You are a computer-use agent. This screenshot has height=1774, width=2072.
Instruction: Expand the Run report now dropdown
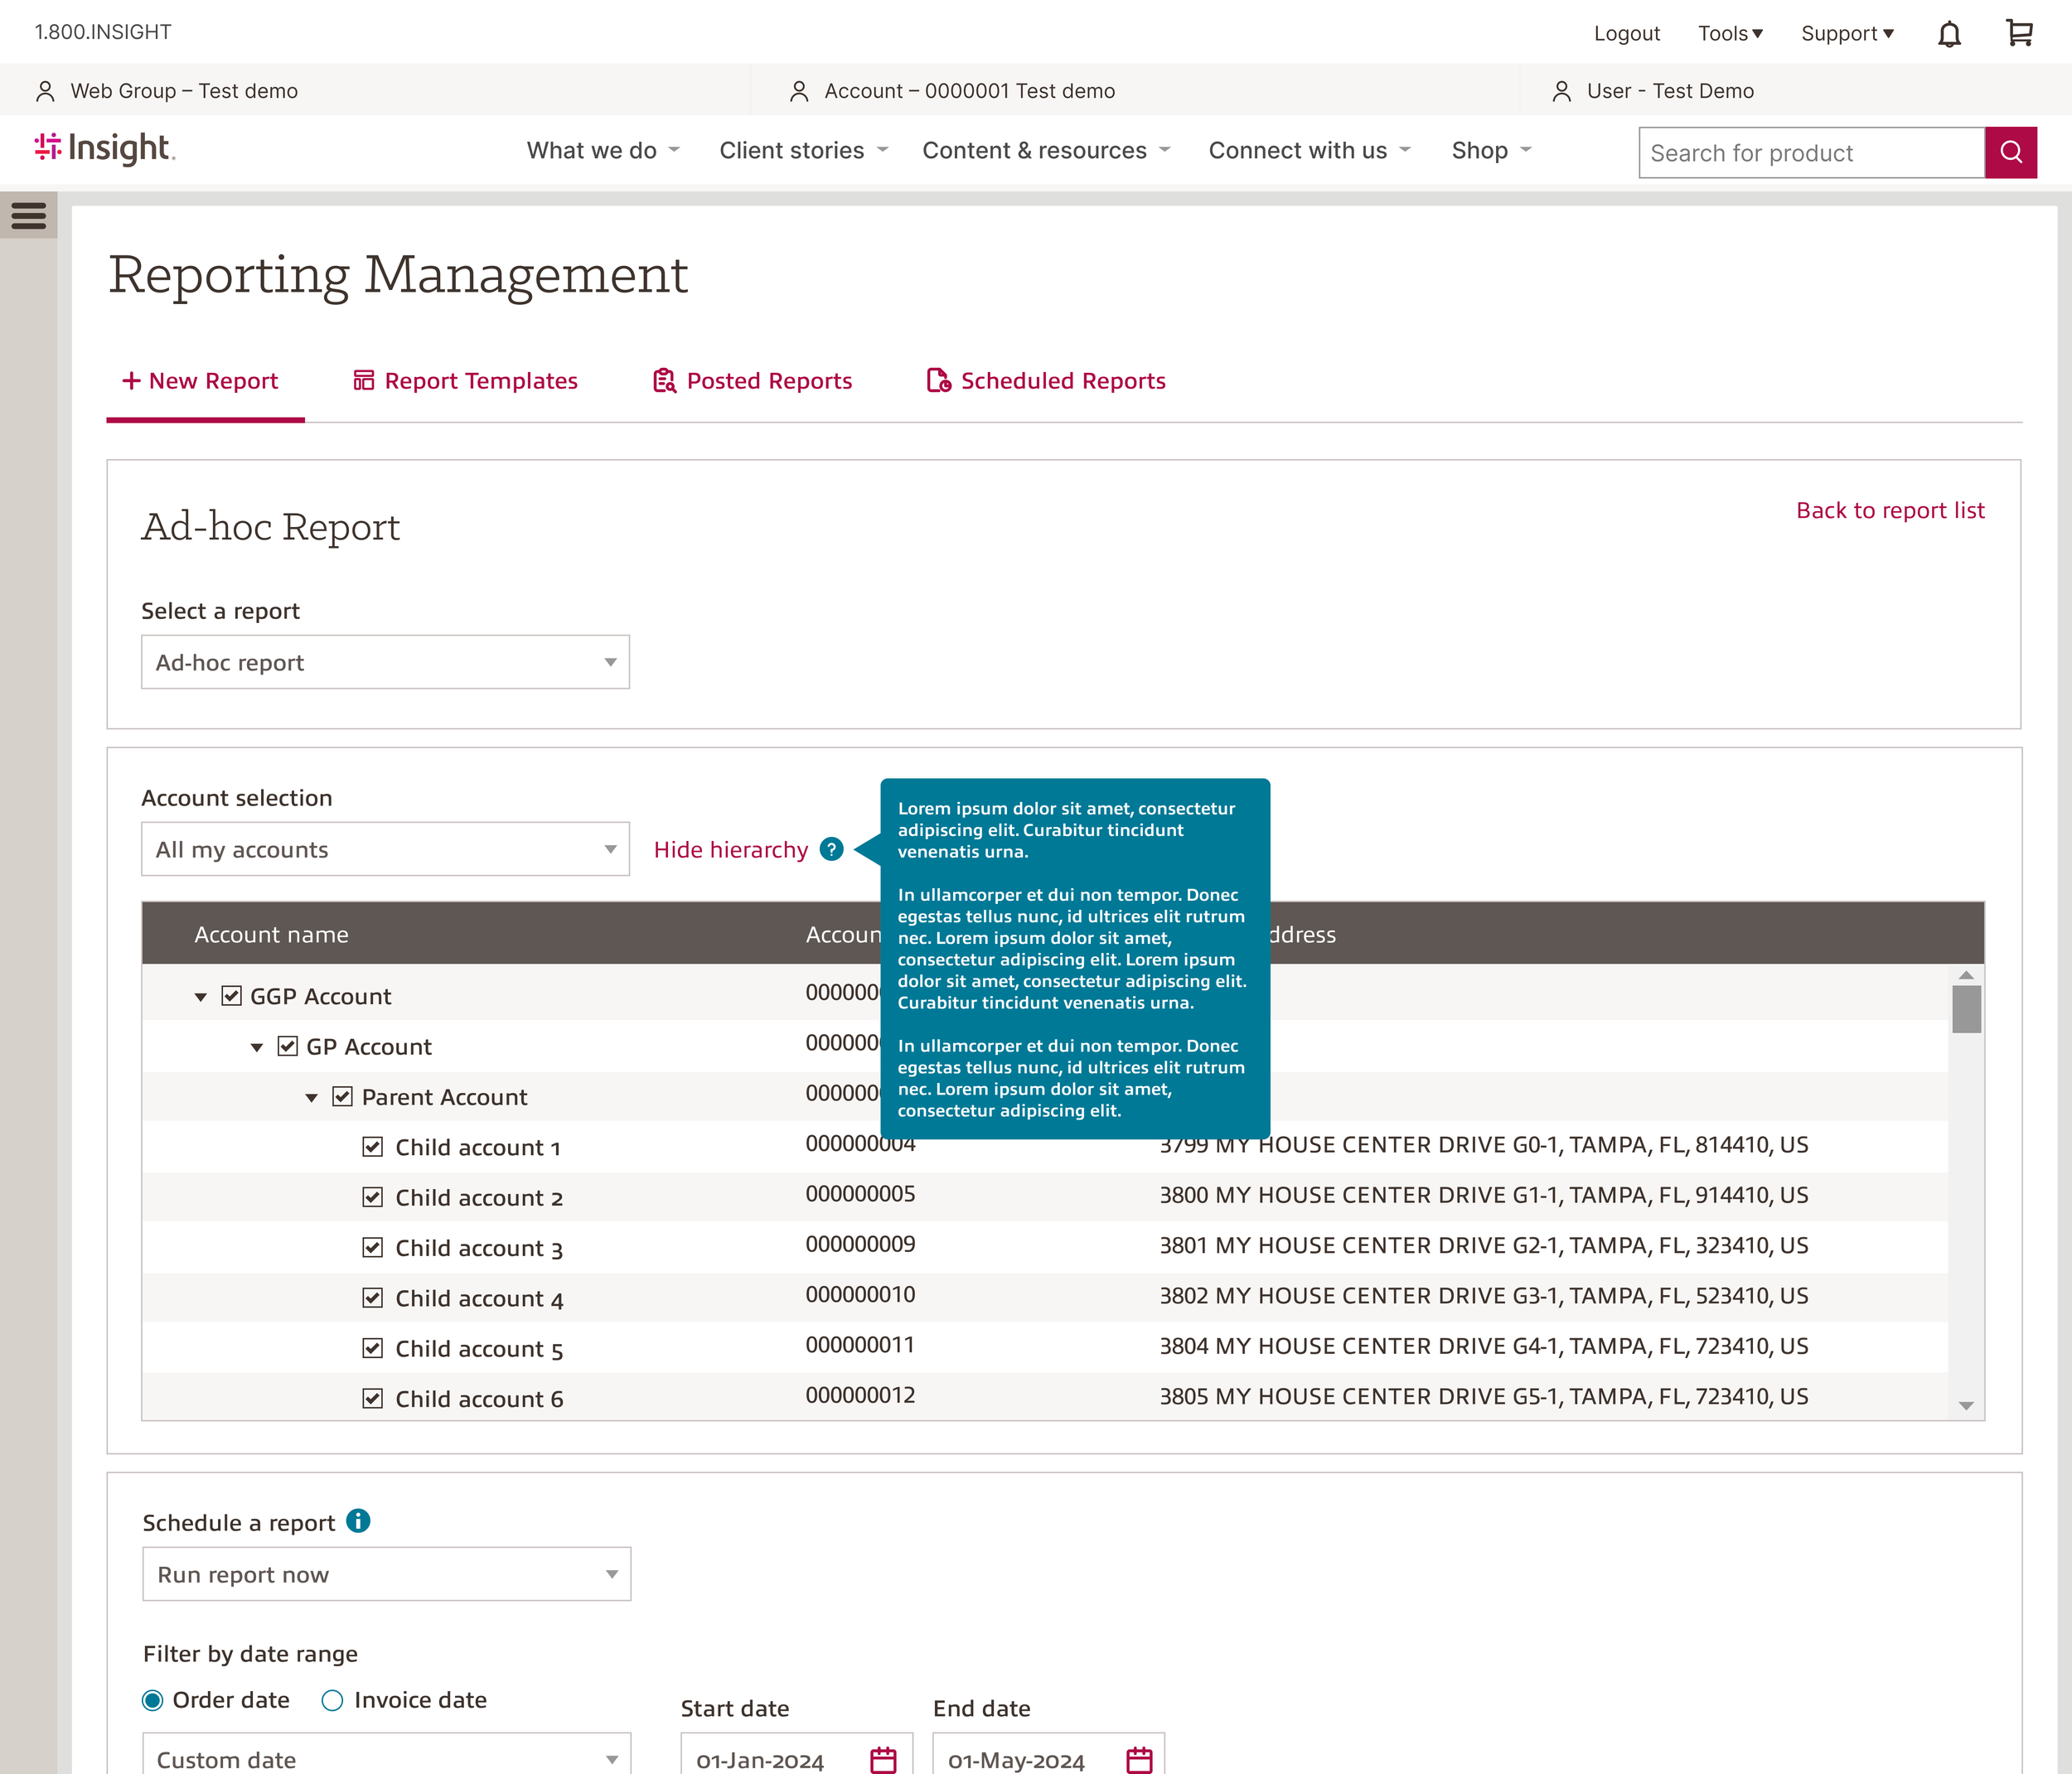coord(386,1574)
